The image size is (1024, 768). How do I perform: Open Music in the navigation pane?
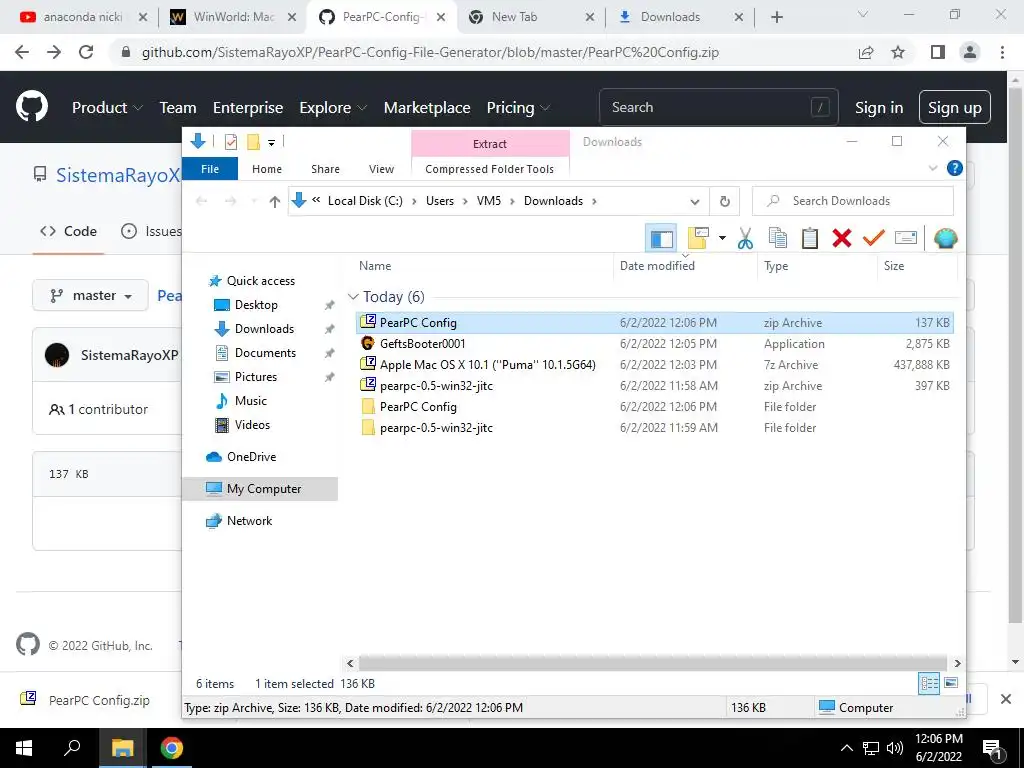point(251,401)
